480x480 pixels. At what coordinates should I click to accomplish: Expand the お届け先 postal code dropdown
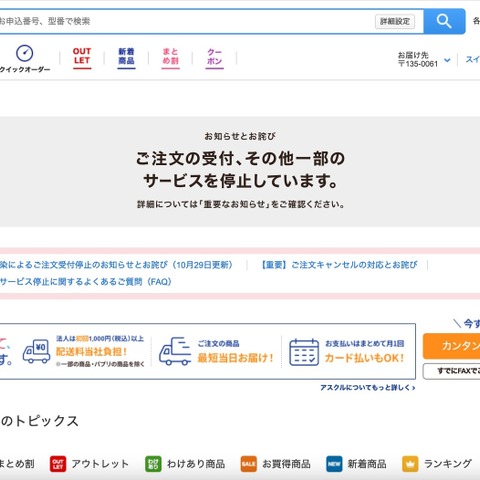point(447,60)
